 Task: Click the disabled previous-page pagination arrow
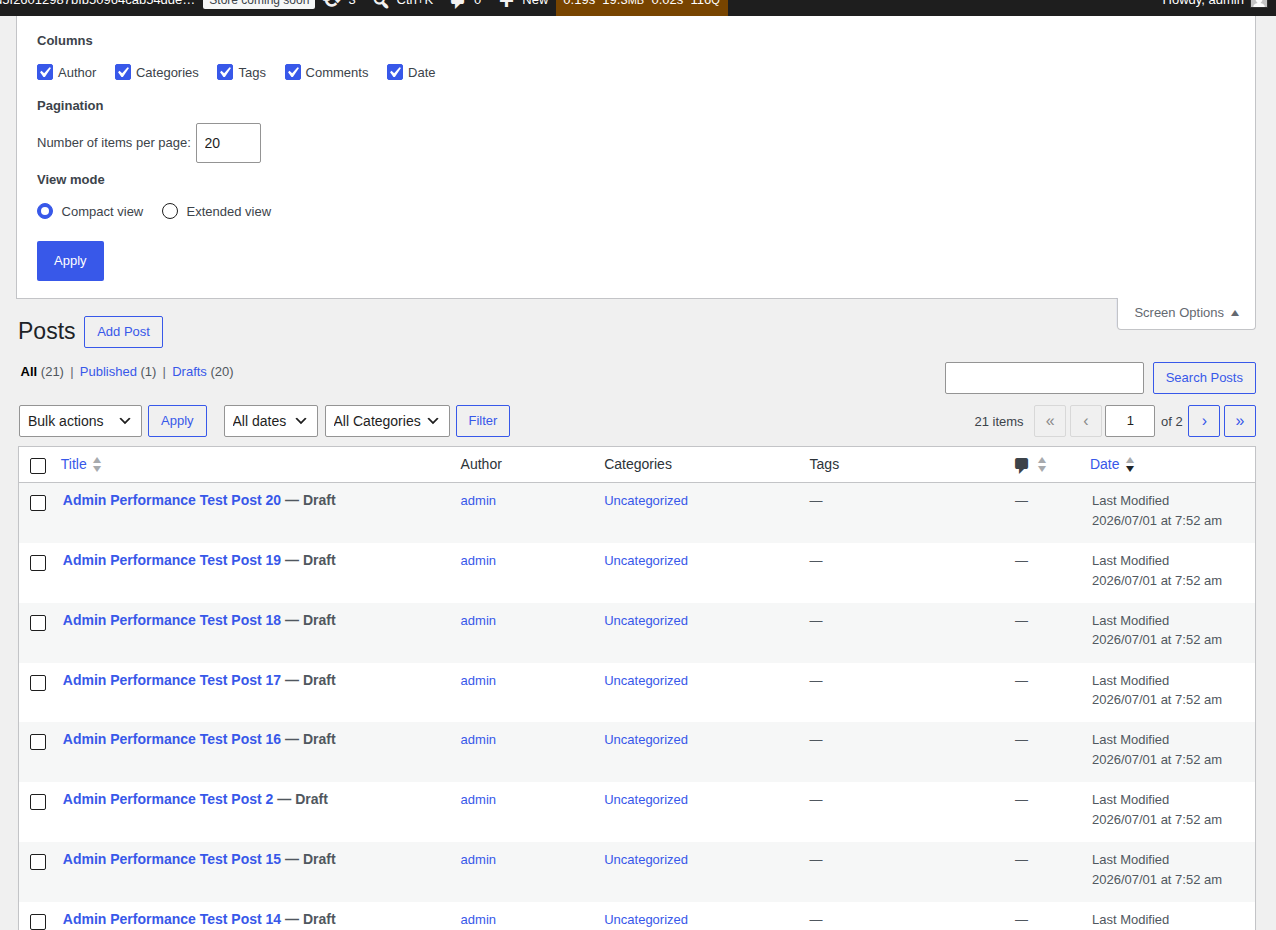click(1086, 421)
